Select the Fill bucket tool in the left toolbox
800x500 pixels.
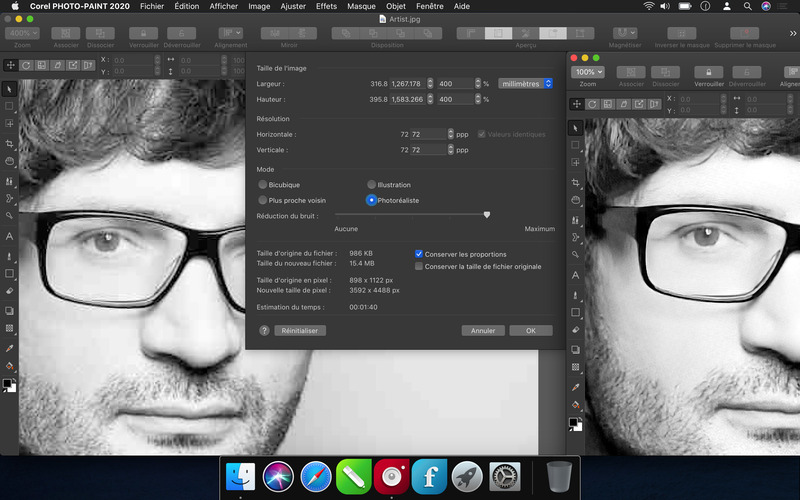[9, 365]
